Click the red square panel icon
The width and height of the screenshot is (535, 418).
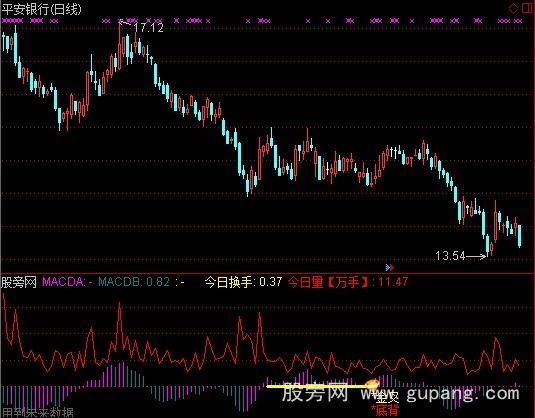[527, 8]
